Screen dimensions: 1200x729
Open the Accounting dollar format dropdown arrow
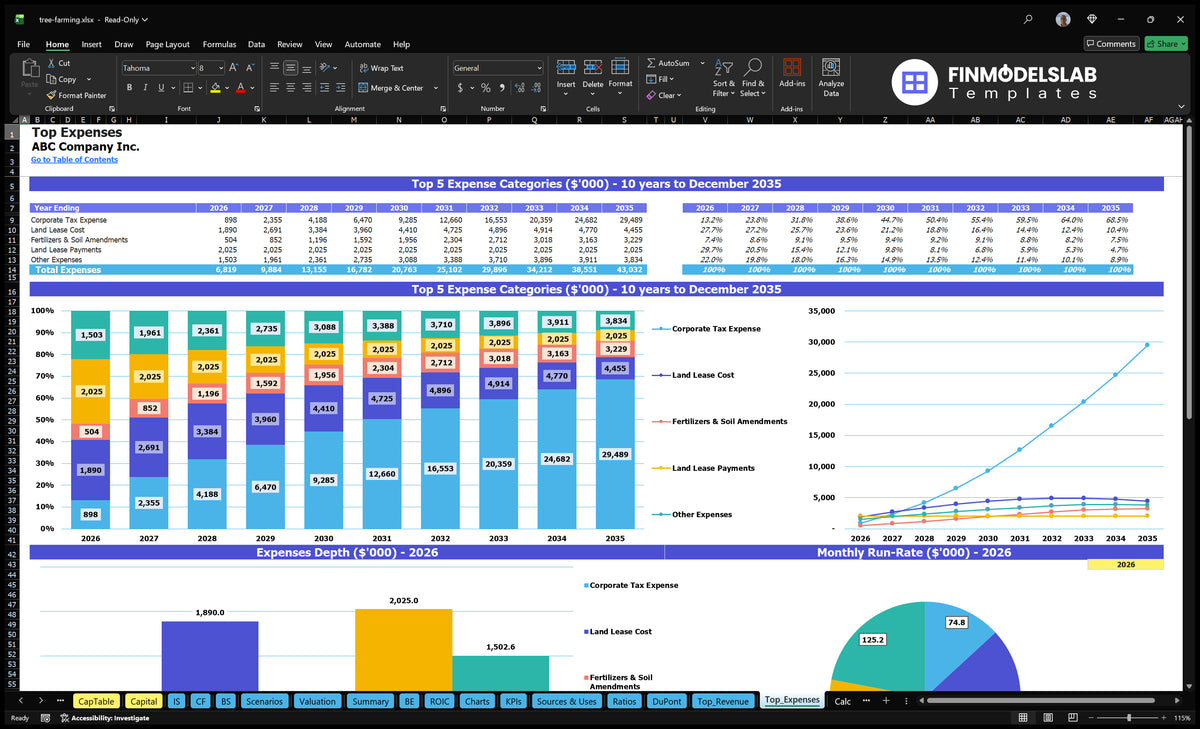472,88
